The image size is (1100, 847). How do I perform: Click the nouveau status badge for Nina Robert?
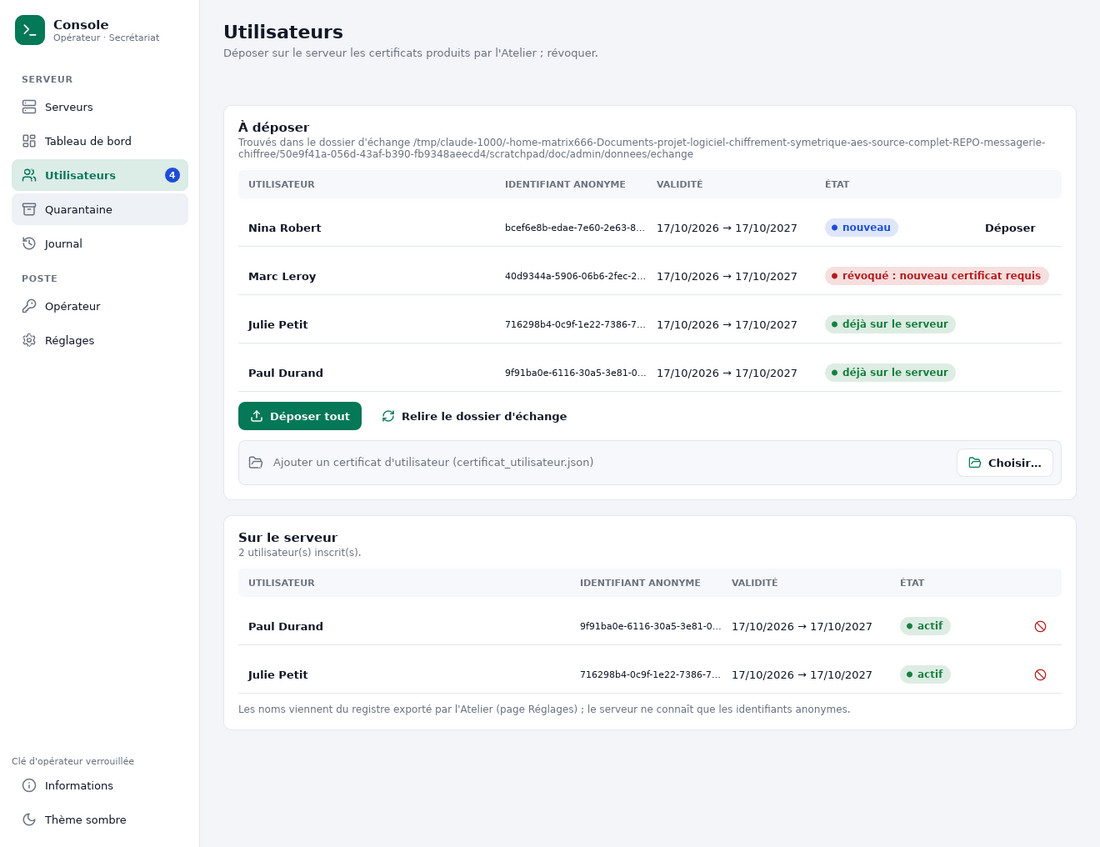[861, 227]
